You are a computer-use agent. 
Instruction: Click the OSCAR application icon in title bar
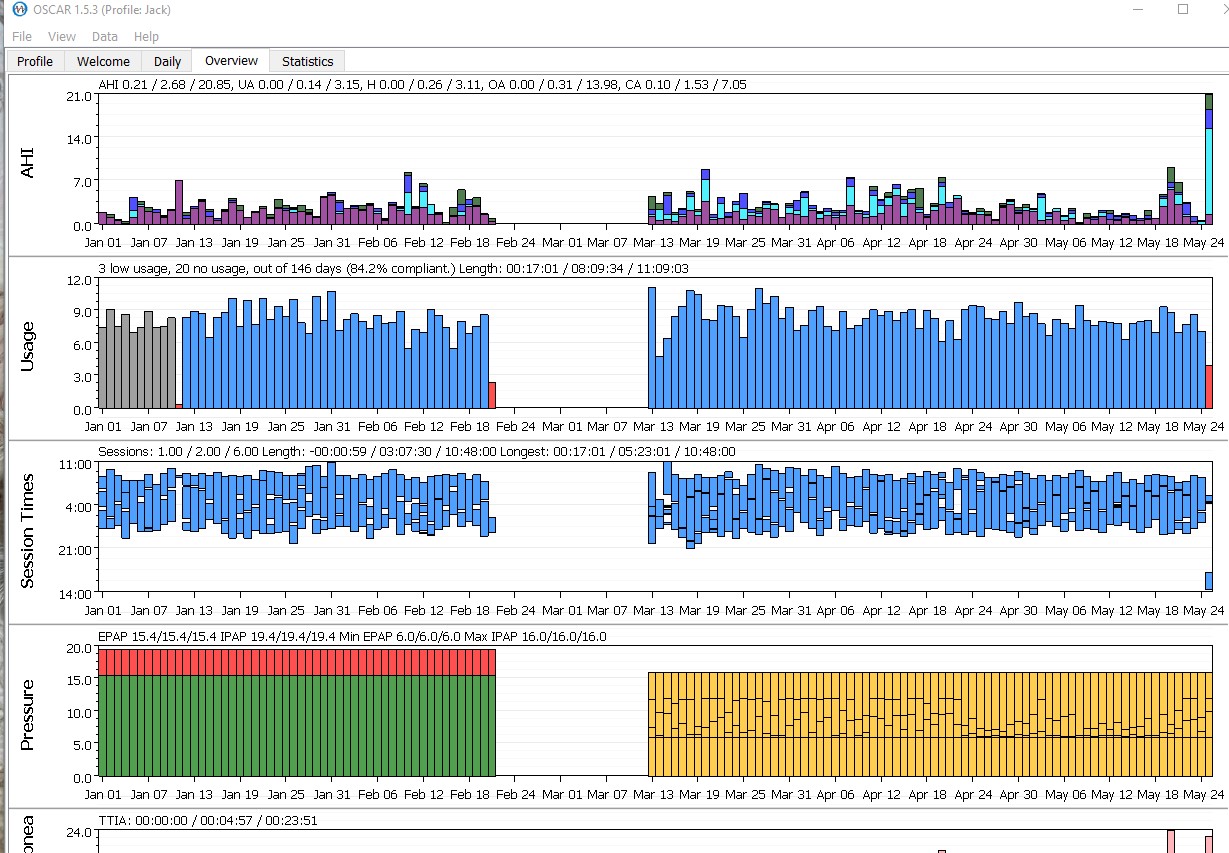click(x=18, y=9)
